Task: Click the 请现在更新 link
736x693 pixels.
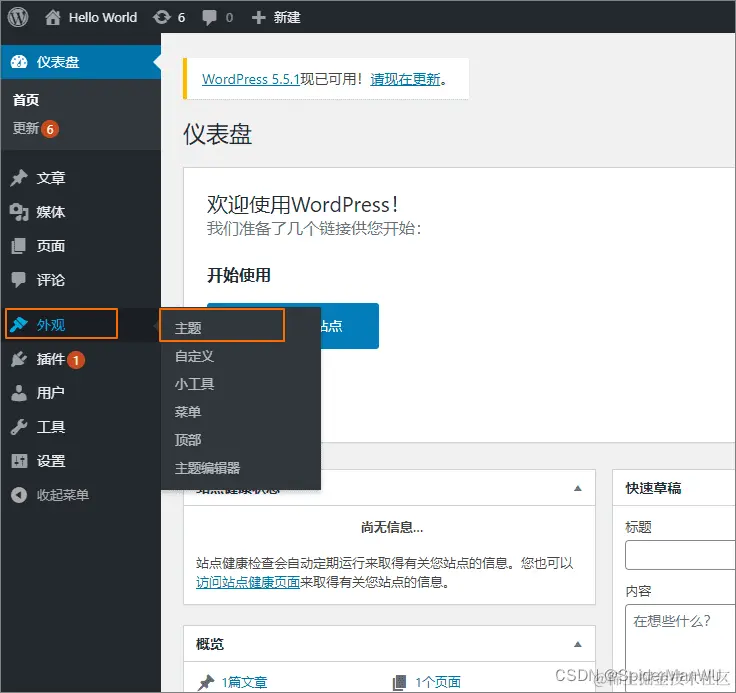Action: coord(406,79)
